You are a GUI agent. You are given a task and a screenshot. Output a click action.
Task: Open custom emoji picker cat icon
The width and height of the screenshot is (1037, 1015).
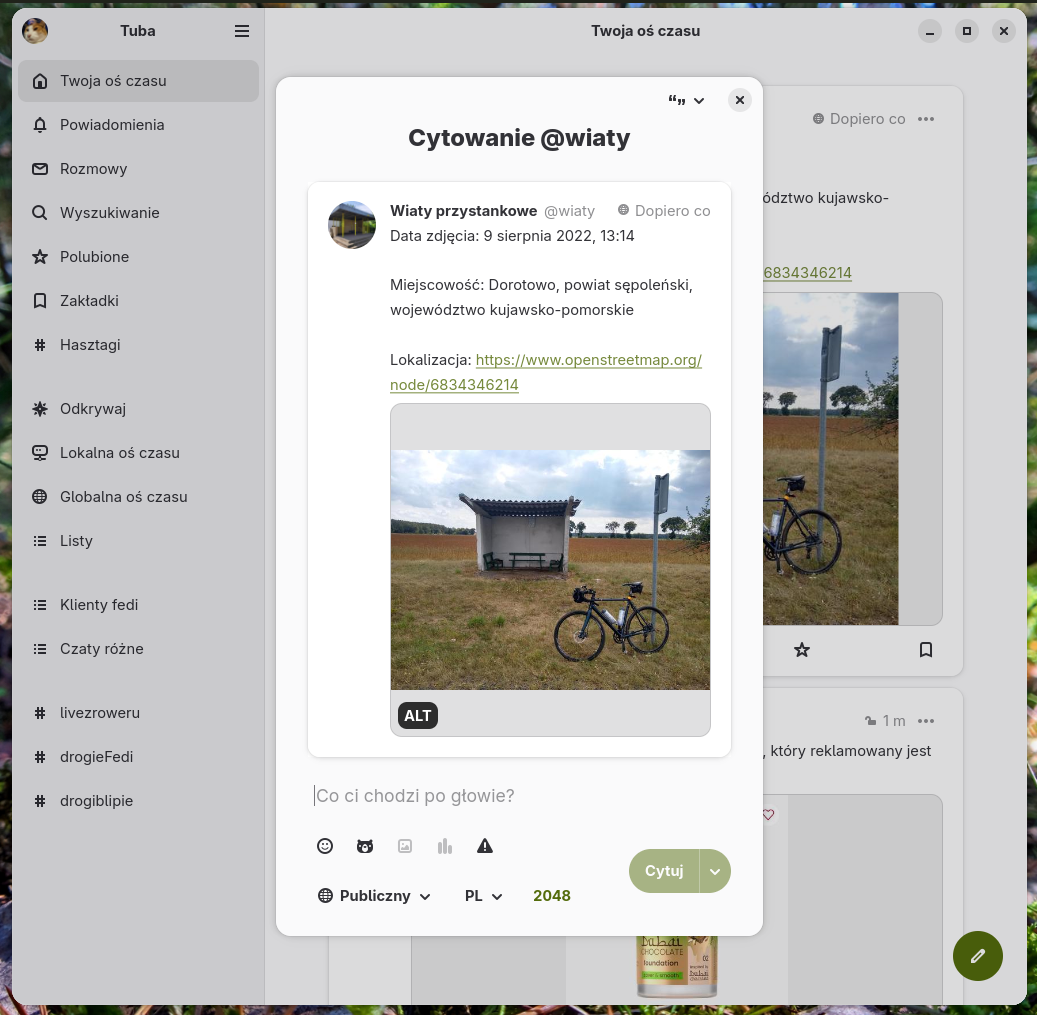[x=365, y=846]
